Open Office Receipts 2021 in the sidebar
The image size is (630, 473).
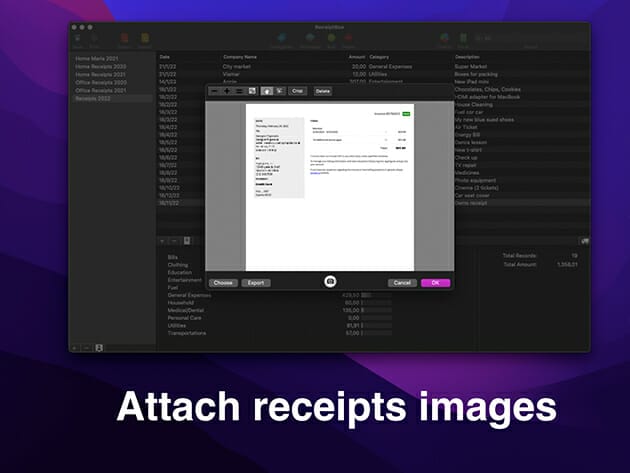click(x=102, y=92)
